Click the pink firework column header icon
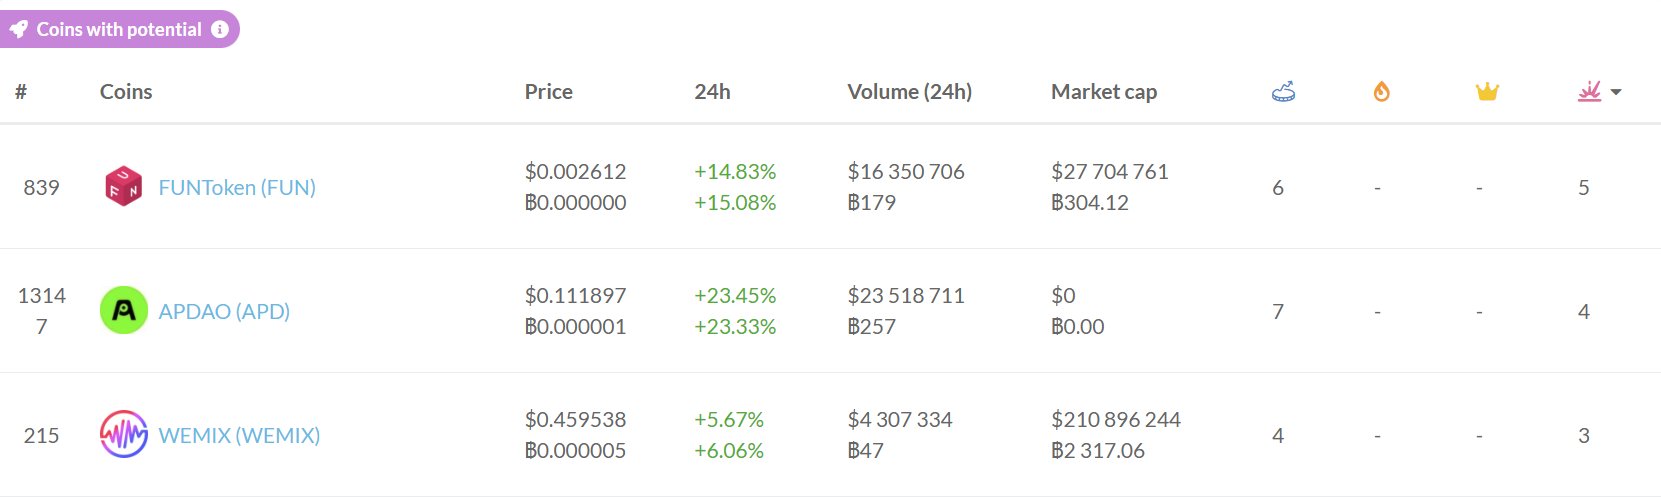 (1589, 92)
